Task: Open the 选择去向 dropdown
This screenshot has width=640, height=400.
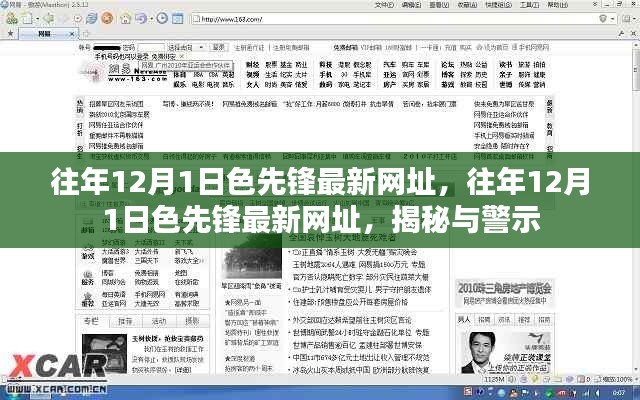Action: [186, 48]
